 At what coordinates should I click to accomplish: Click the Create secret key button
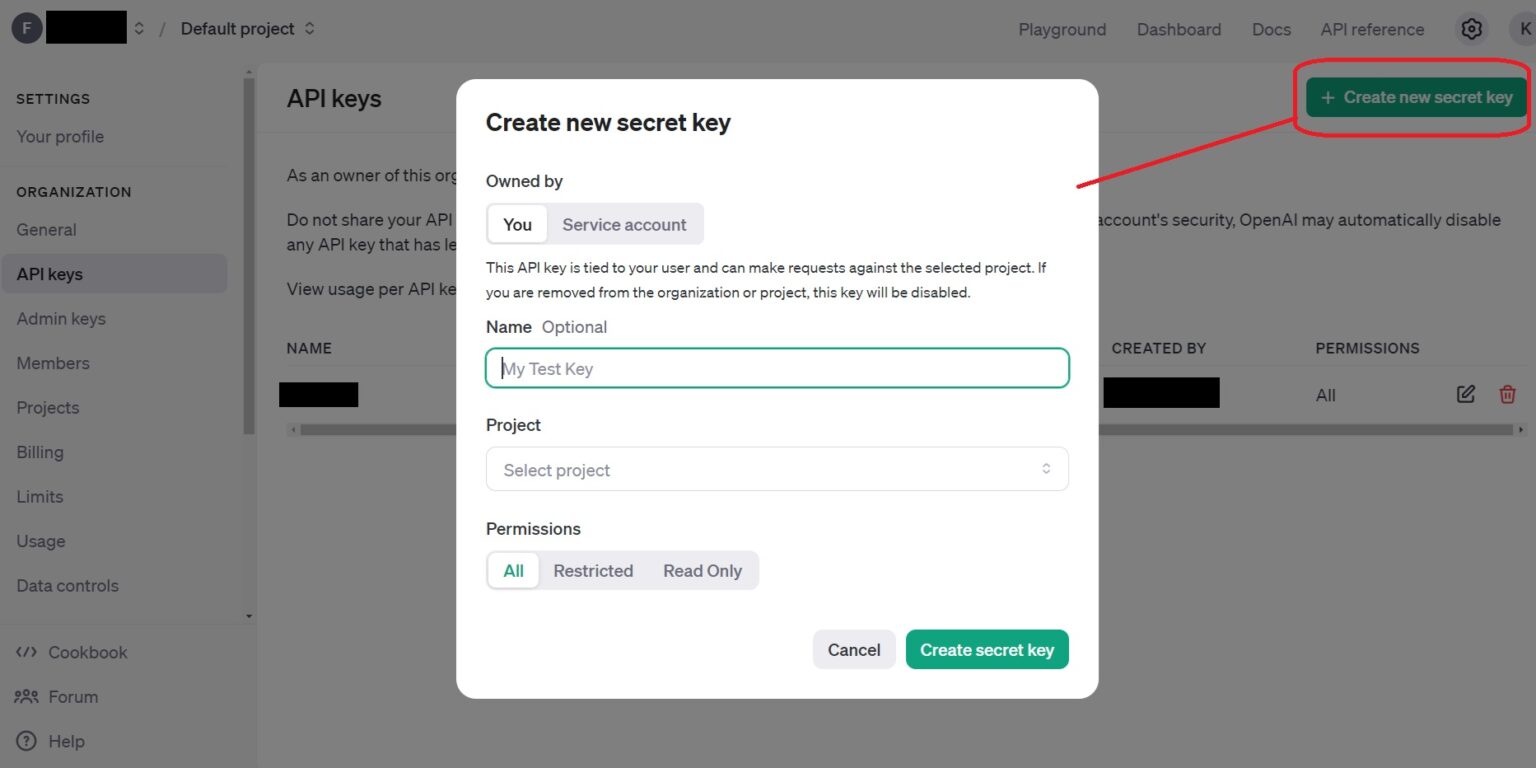[x=986, y=649]
